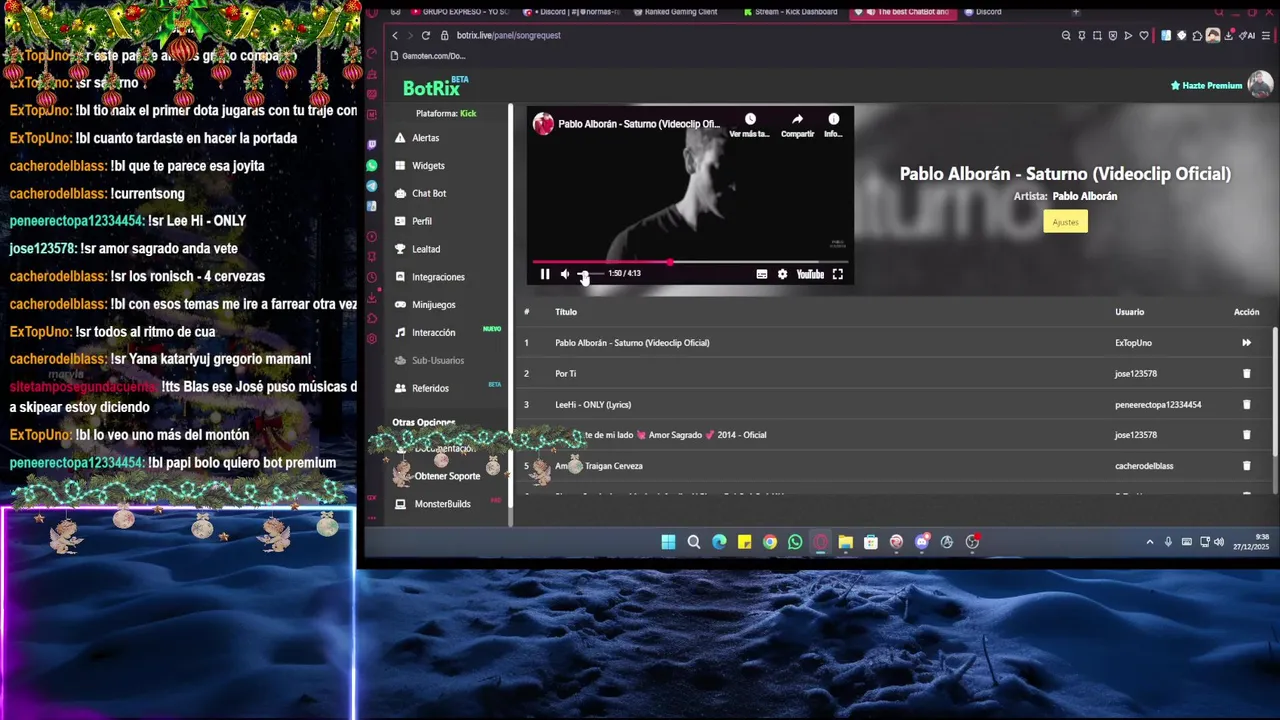Delete the song Por Ti
Screen dimensions: 1280x720
1246,374
